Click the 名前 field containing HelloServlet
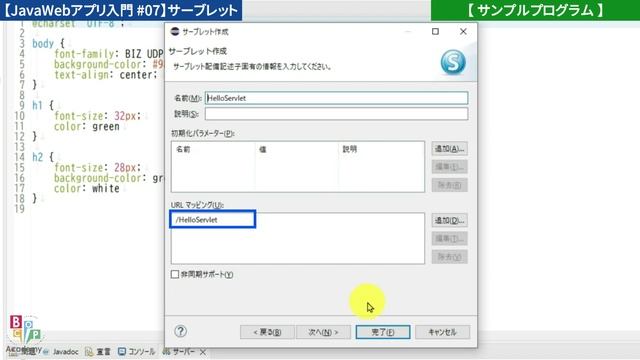 pos(336,98)
